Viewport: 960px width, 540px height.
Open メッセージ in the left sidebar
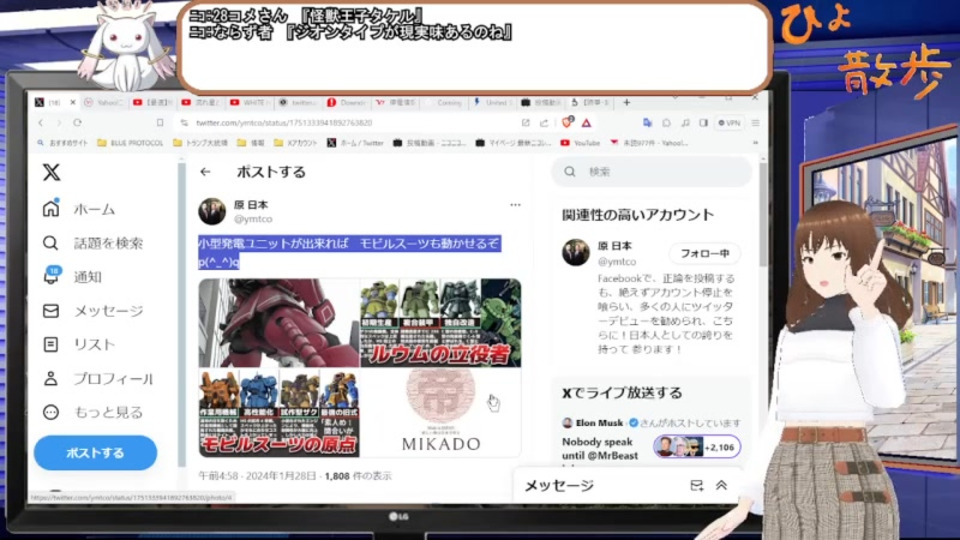click(92, 310)
